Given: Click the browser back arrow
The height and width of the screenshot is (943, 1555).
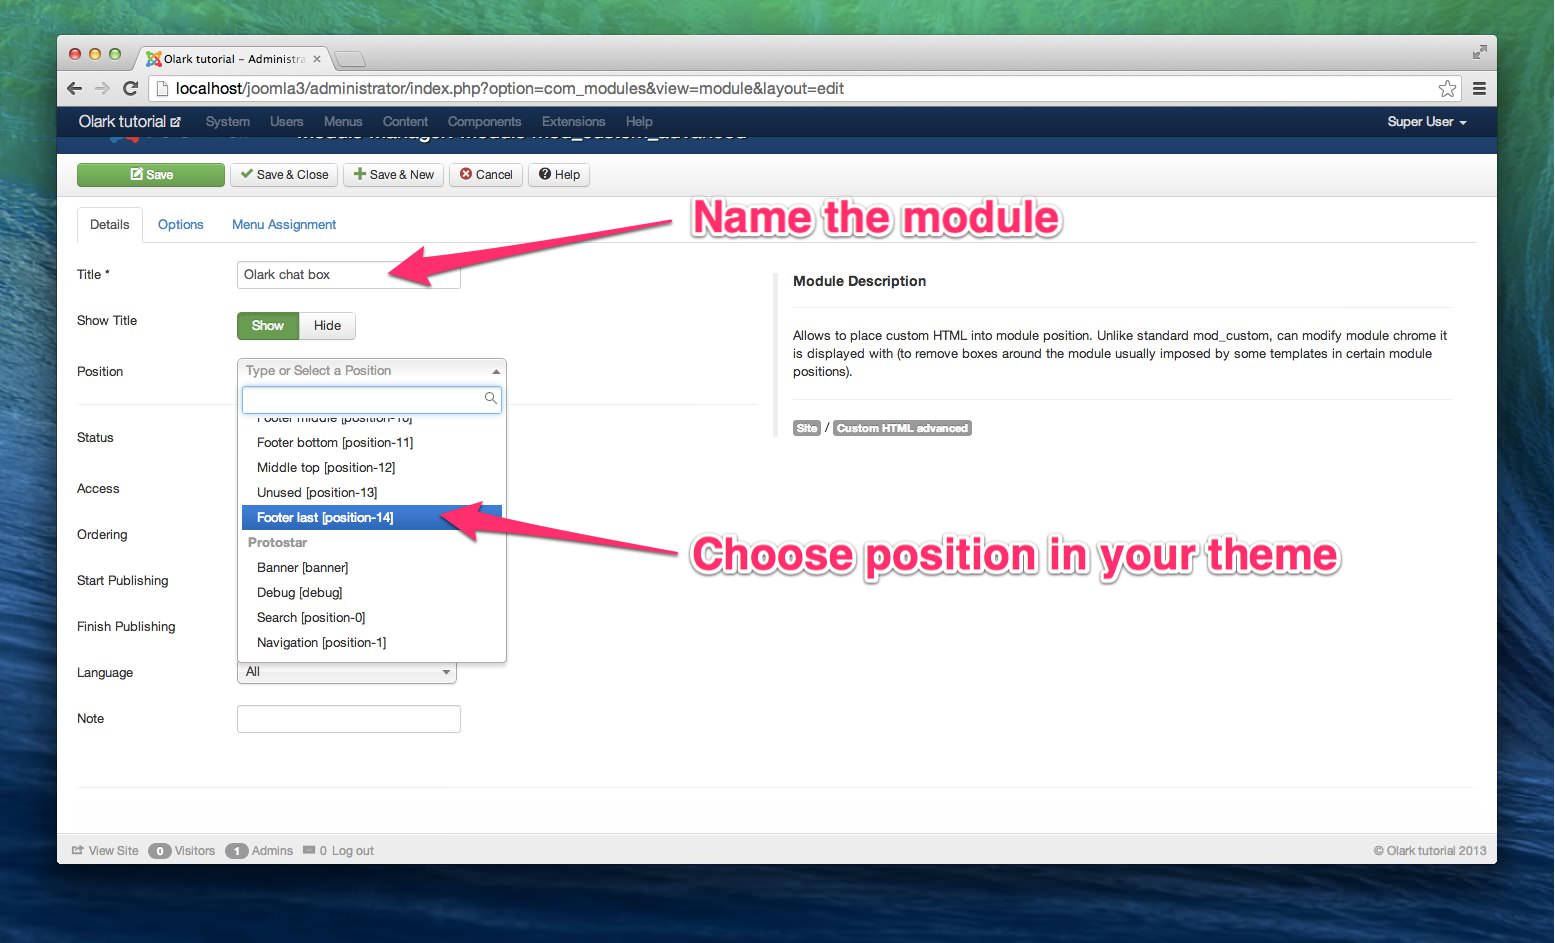Looking at the screenshot, I should click(x=74, y=89).
